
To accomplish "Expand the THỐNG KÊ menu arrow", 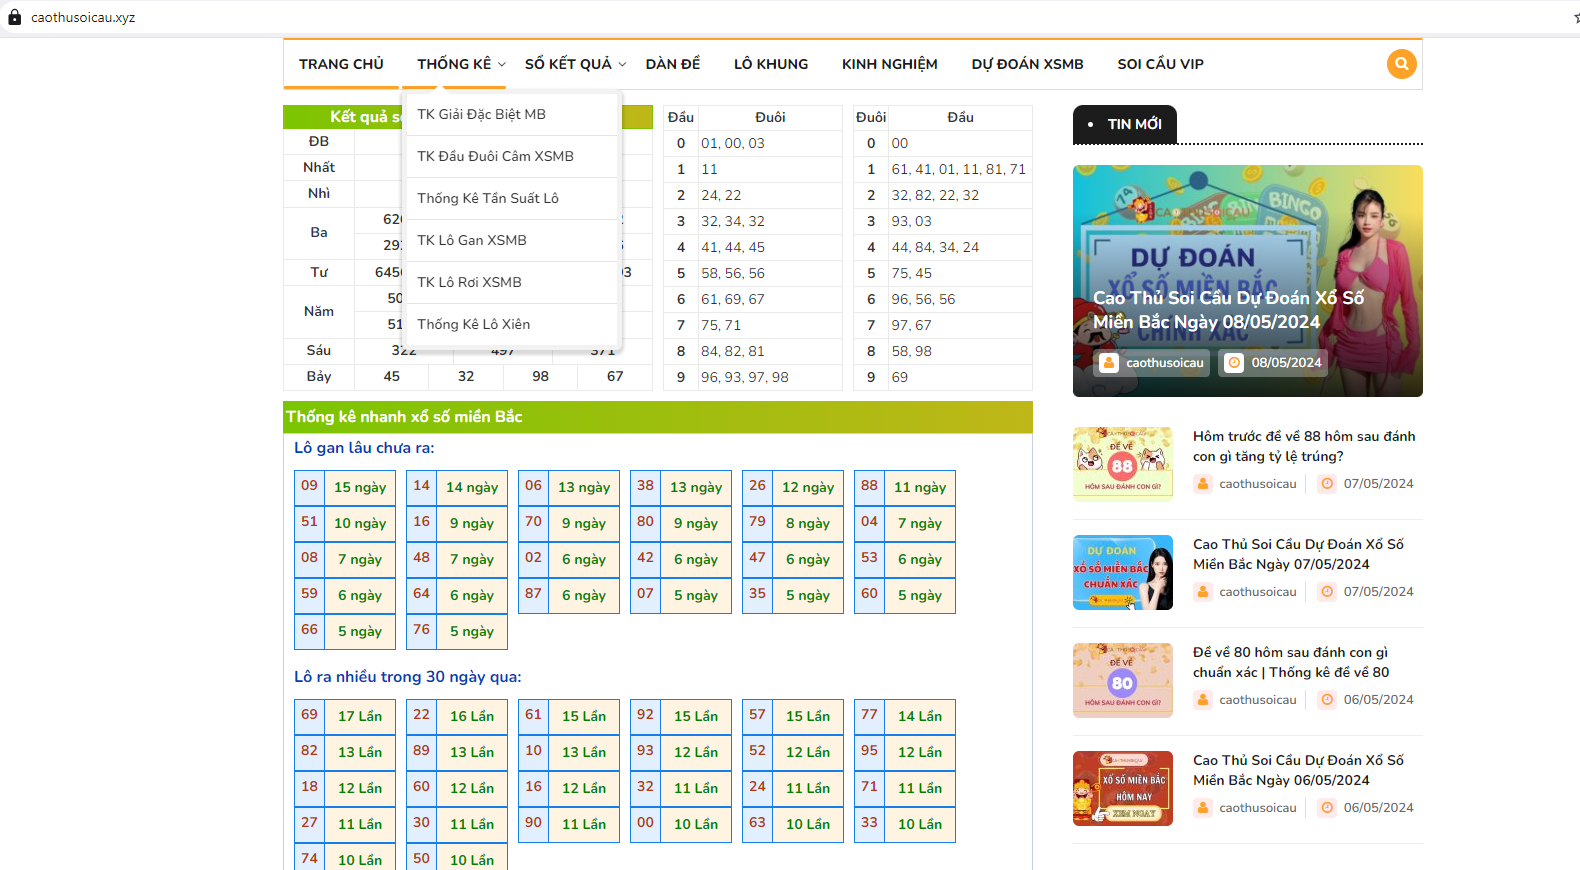I will click(502, 64).
